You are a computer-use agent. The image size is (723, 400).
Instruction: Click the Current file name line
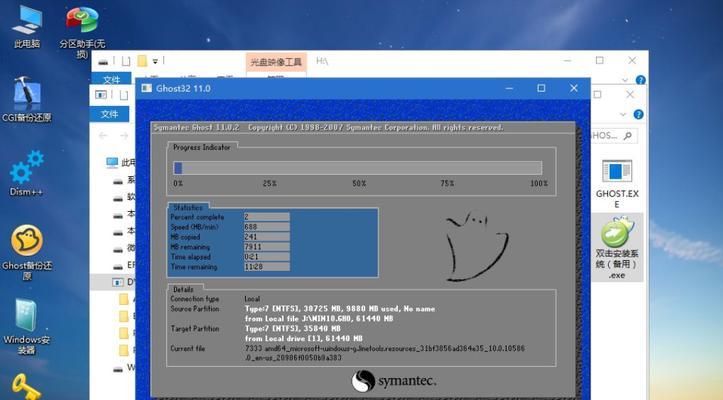pos(385,353)
